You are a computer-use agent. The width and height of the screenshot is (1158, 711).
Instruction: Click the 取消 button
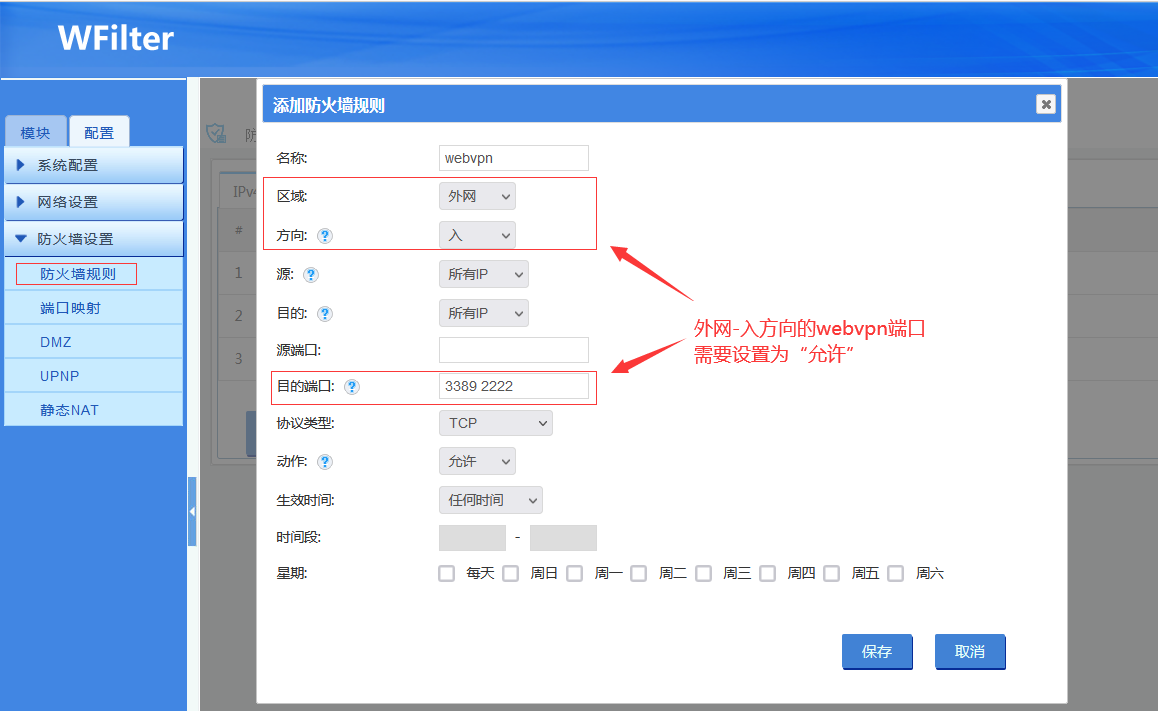pos(969,652)
